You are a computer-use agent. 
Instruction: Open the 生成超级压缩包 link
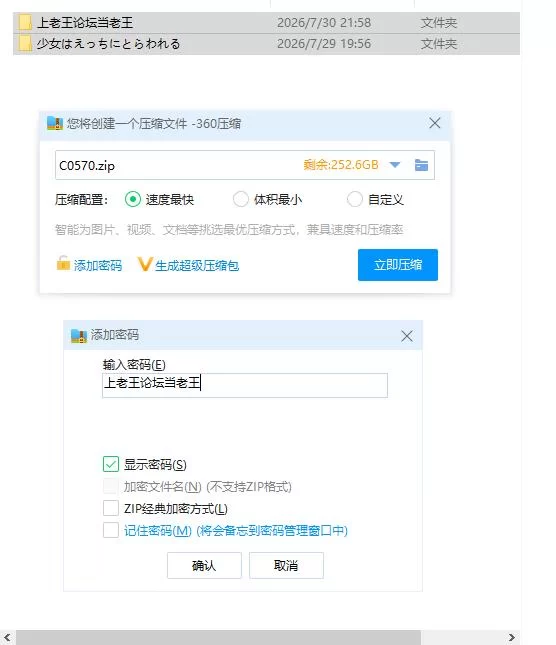[197, 266]
